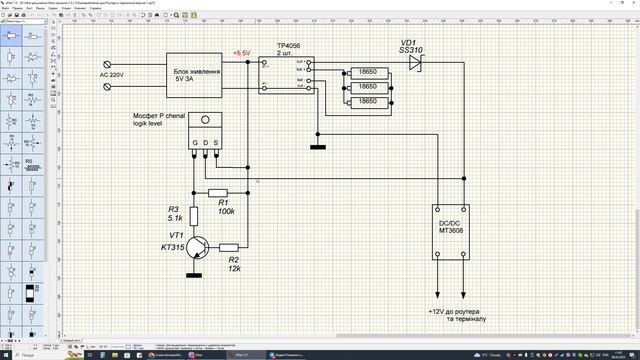Screen dimensions: 640x360
Task: Click the Redo toolbar icon
Action: coord(39,15)
